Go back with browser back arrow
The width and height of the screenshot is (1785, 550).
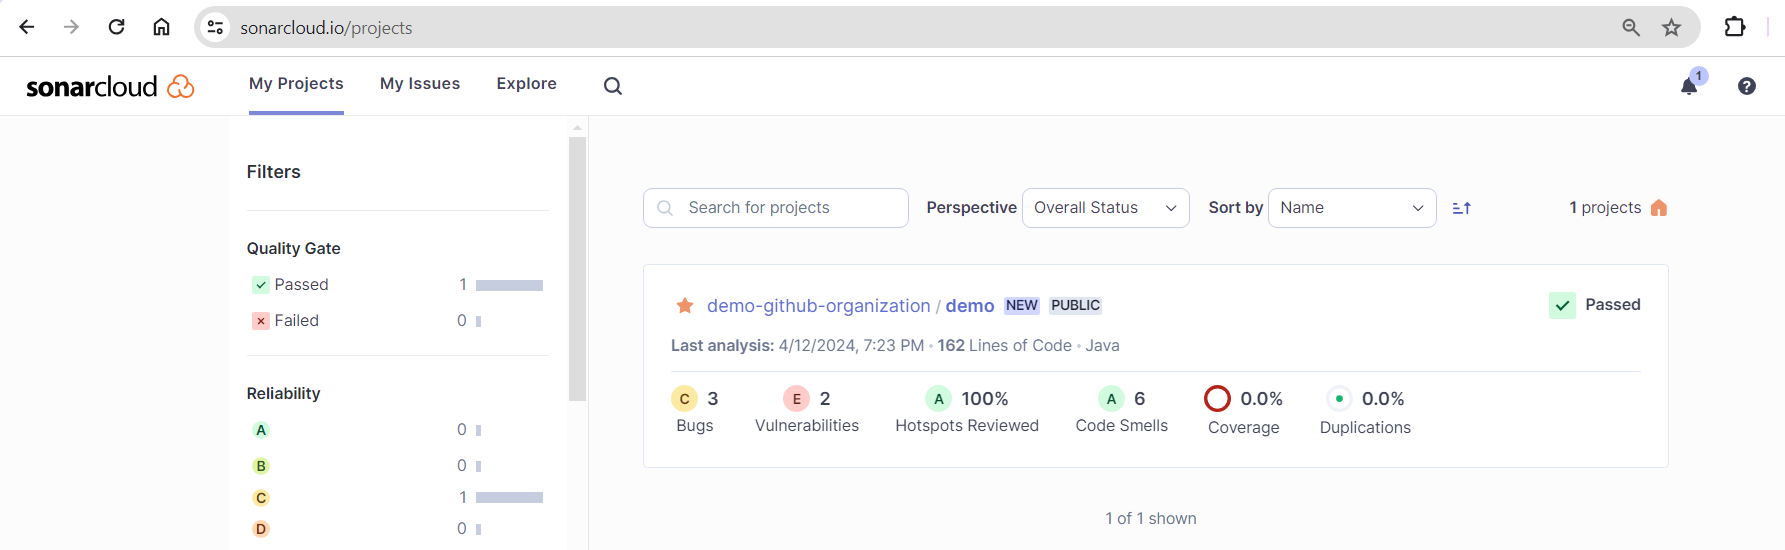coord(27,27)
